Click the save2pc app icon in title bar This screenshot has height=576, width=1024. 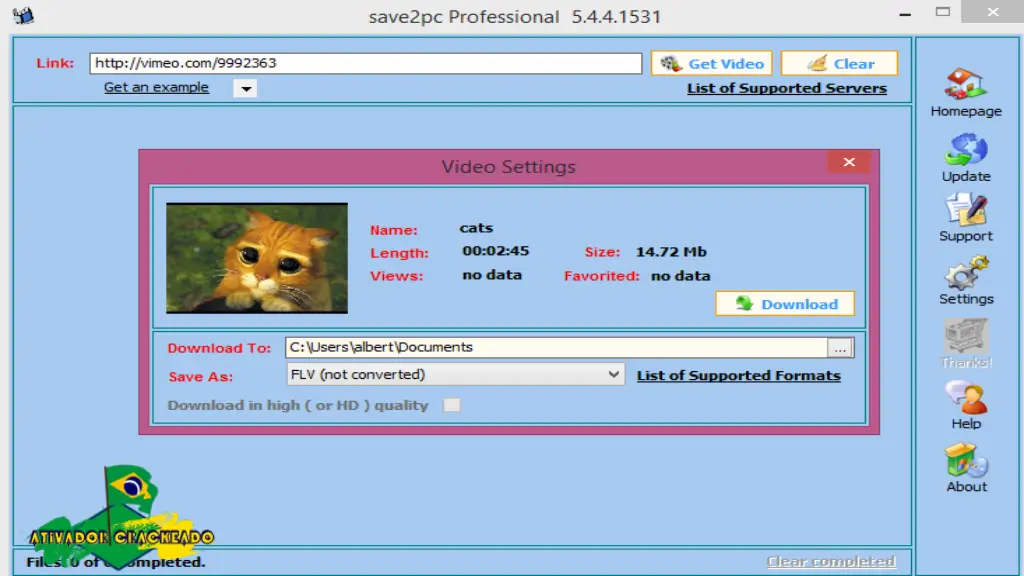(x=23, y=15)
